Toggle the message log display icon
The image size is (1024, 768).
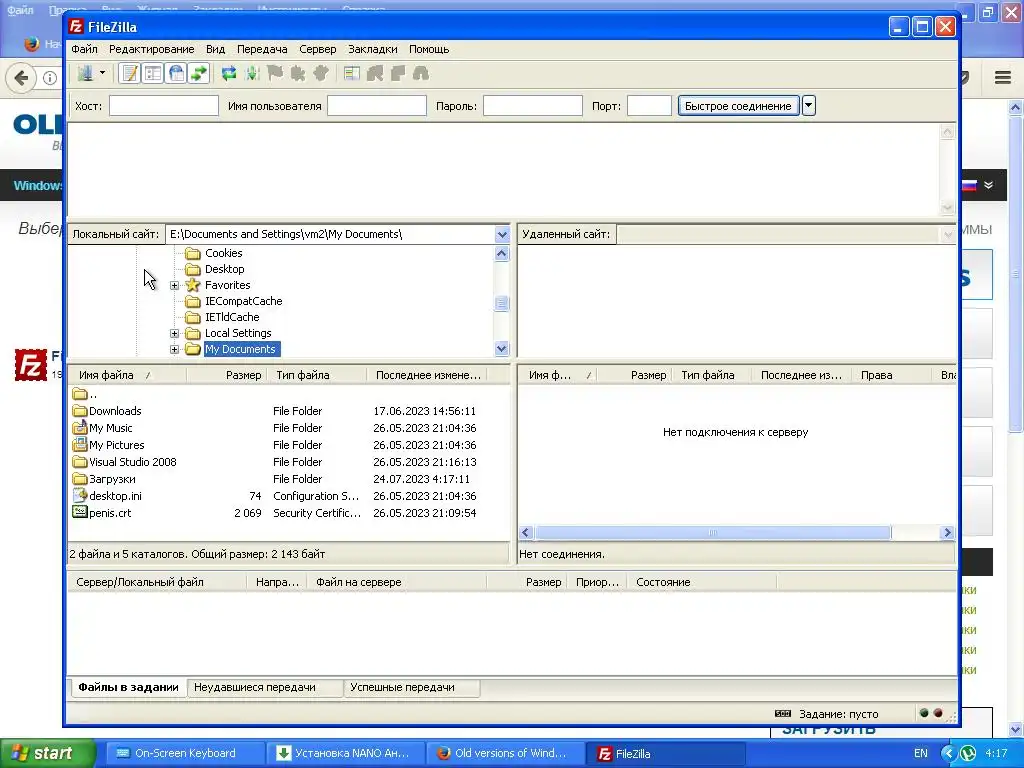(129, 73)
